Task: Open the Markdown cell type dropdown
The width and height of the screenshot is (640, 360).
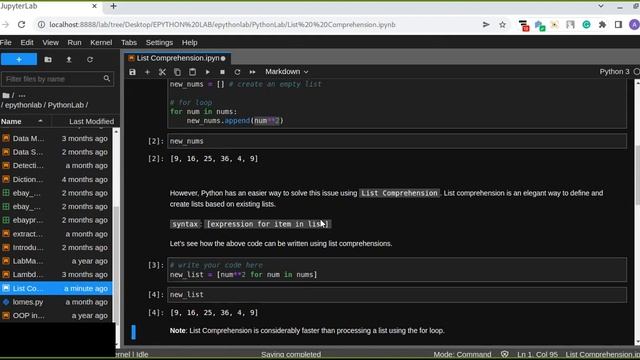Action: point(287,71)
